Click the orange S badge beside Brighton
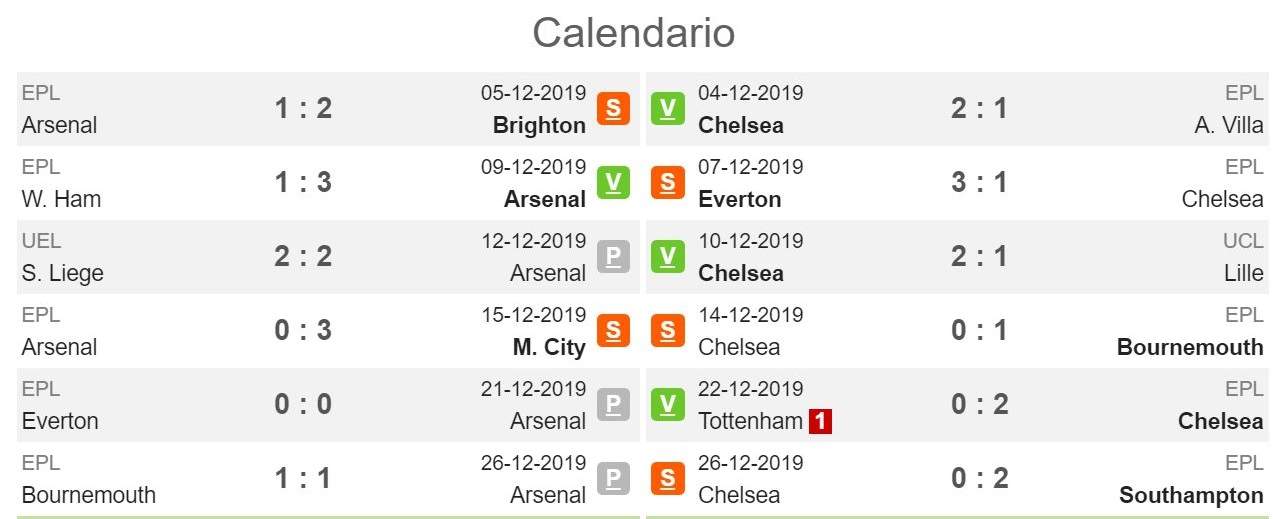Viewport: 1273px width, 519px height. pyautogui.click(x=613, y=108)
